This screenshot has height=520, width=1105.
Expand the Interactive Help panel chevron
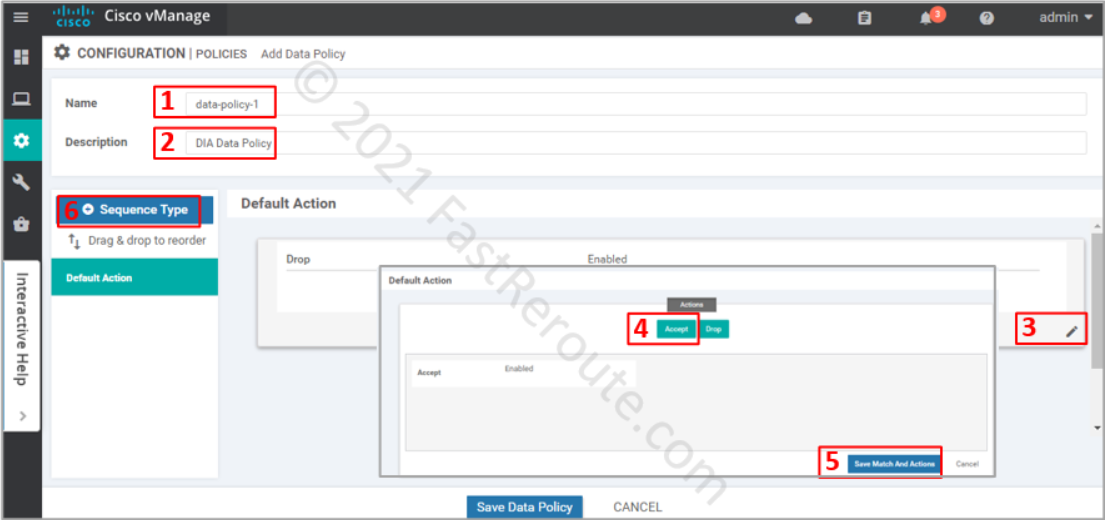(22, 415)
